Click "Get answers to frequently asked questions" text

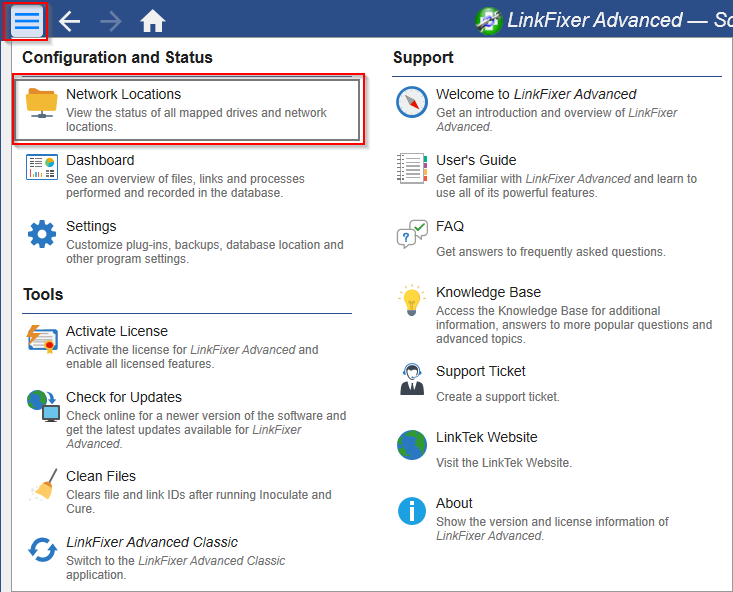pyautogui.click(x=551, y=252)
